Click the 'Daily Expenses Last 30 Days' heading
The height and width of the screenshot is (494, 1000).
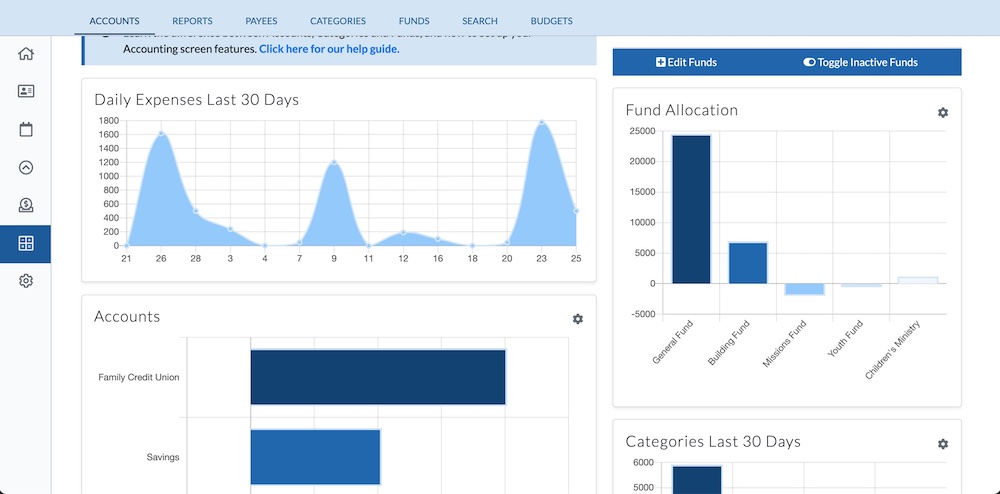[196, 100]
